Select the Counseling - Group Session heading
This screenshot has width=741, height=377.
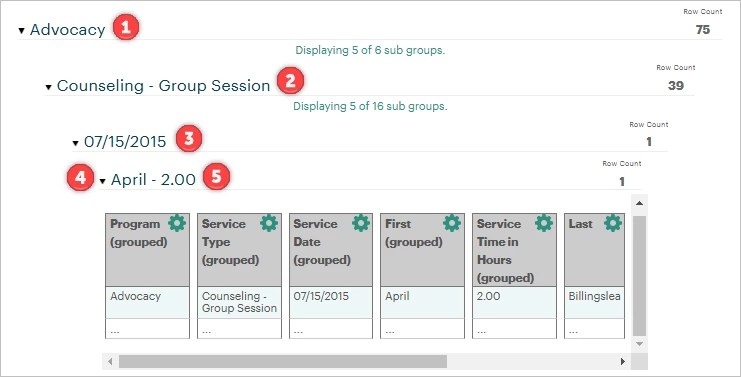click(x=164, y=86)
